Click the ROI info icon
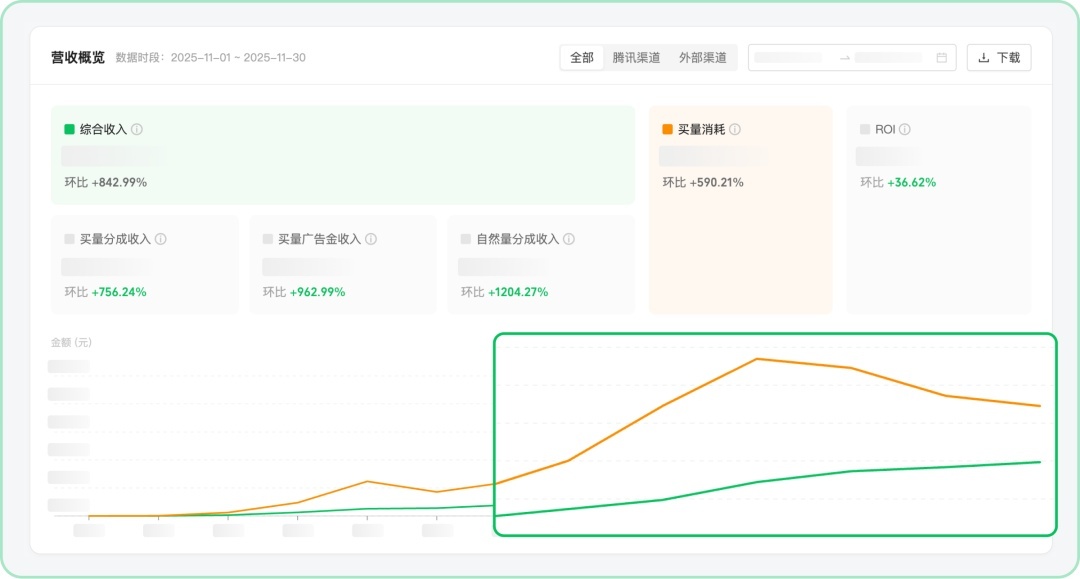Screen dimensions: 1080x579 coord(905,130)
